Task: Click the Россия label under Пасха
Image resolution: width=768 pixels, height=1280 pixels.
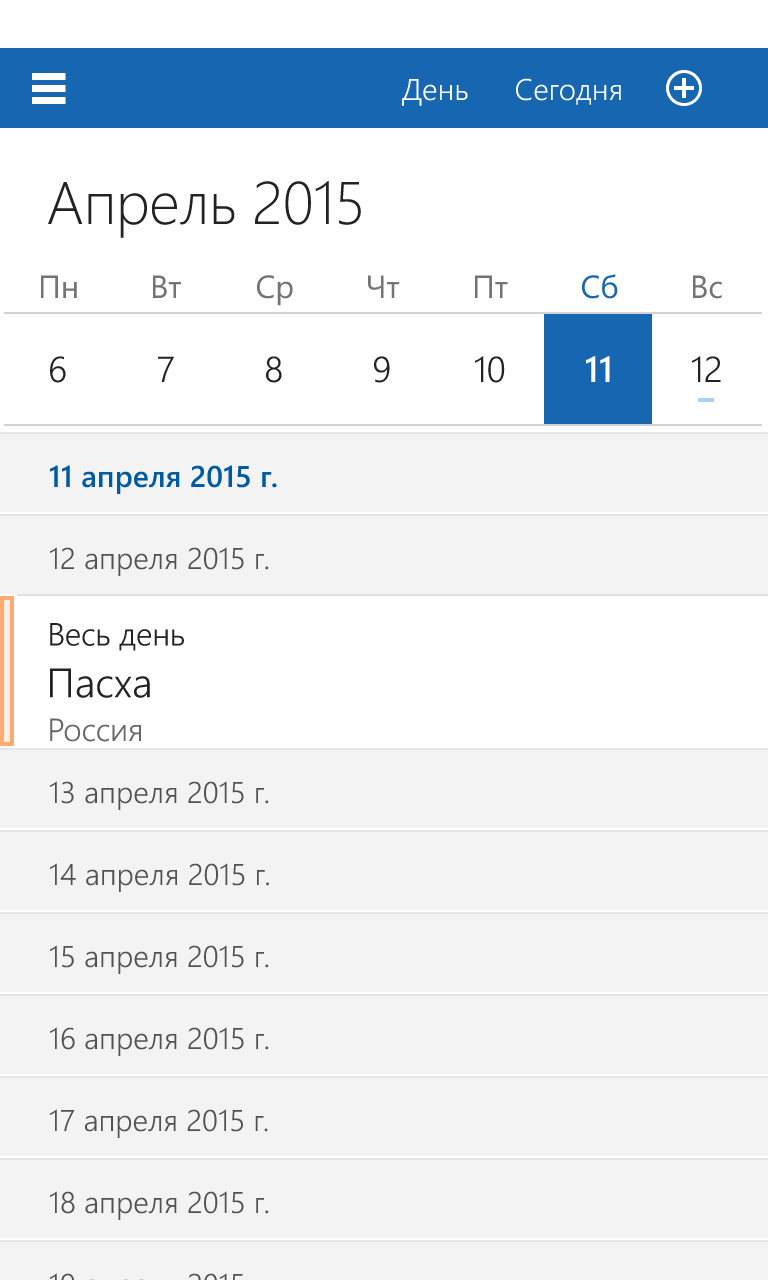Action: [x=95, y=730]
